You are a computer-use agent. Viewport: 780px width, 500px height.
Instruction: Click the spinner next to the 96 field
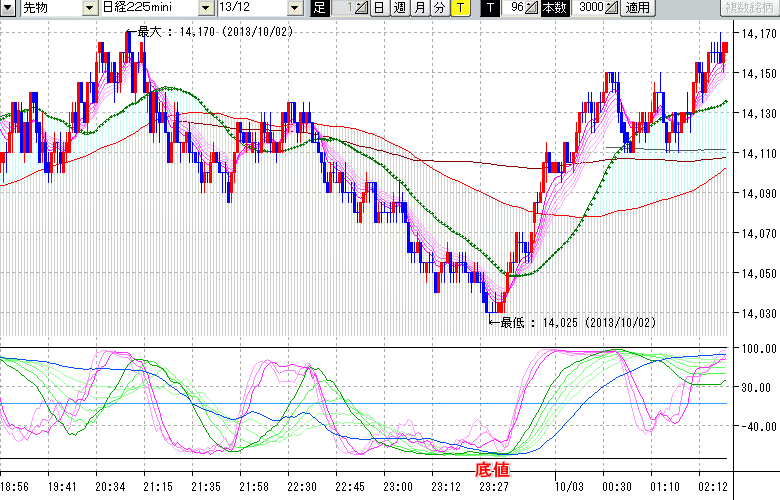point(532,8)
